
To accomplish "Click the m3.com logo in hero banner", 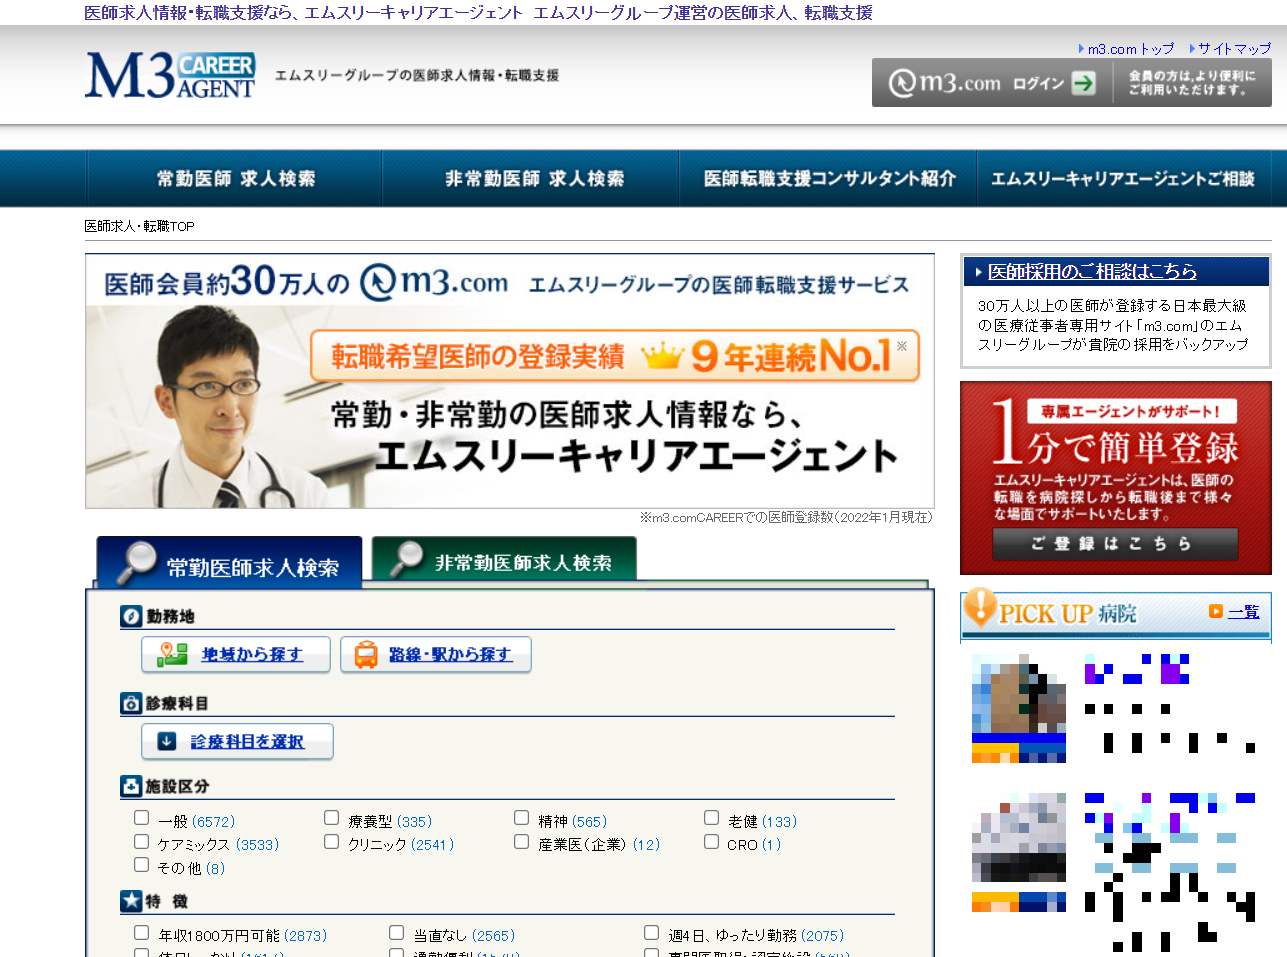I will (x=434, y=282).
